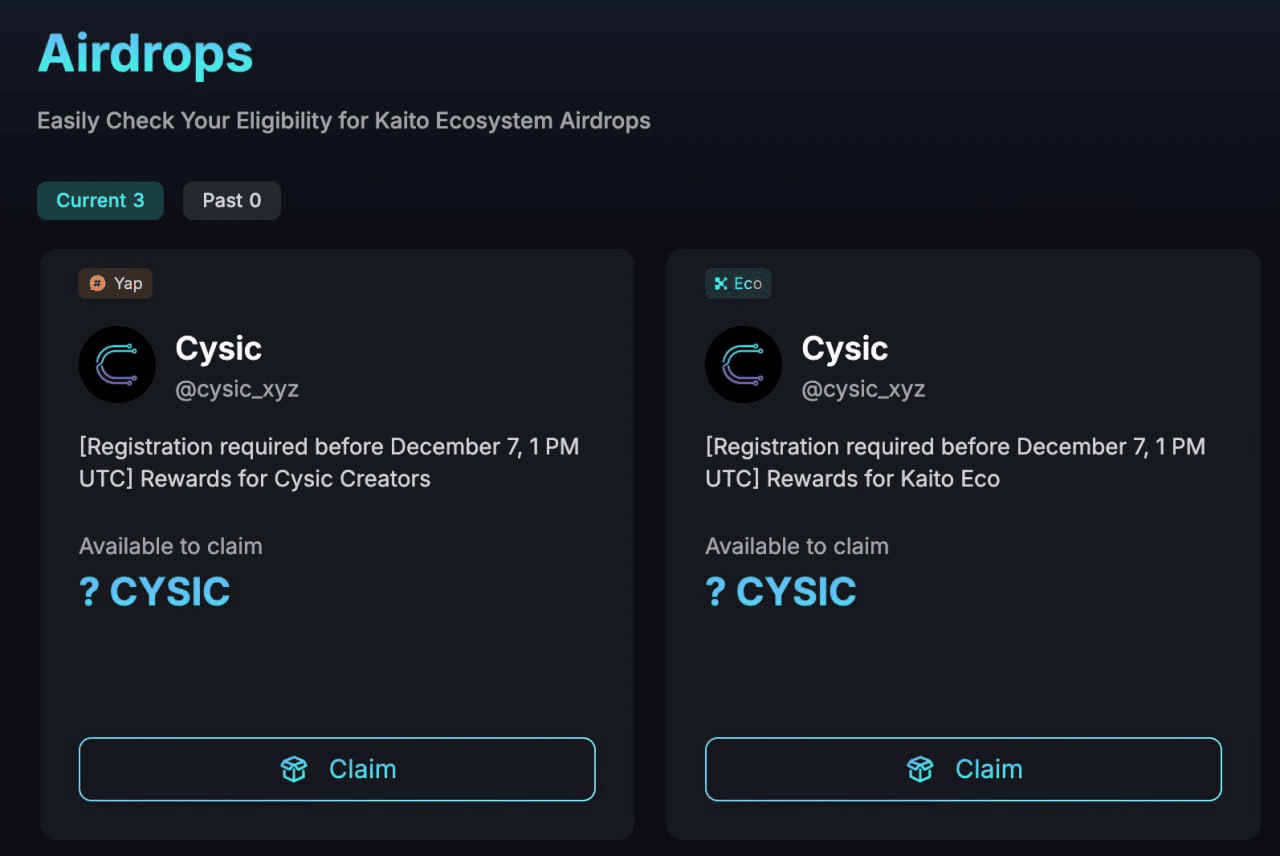1280x856 pixels.
Task: Select the Yap category tag
Action: [116, 284]
